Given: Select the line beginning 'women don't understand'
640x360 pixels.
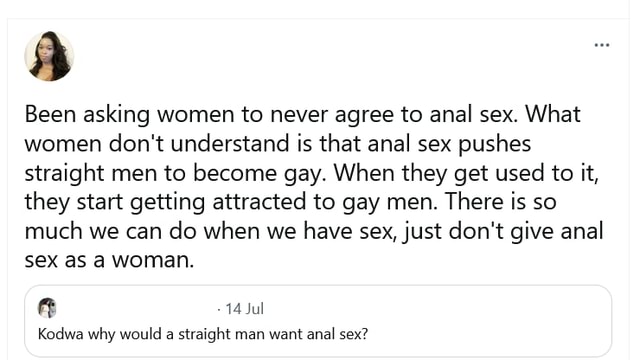Looking at the screenshot, I should [x=278, y=144].
